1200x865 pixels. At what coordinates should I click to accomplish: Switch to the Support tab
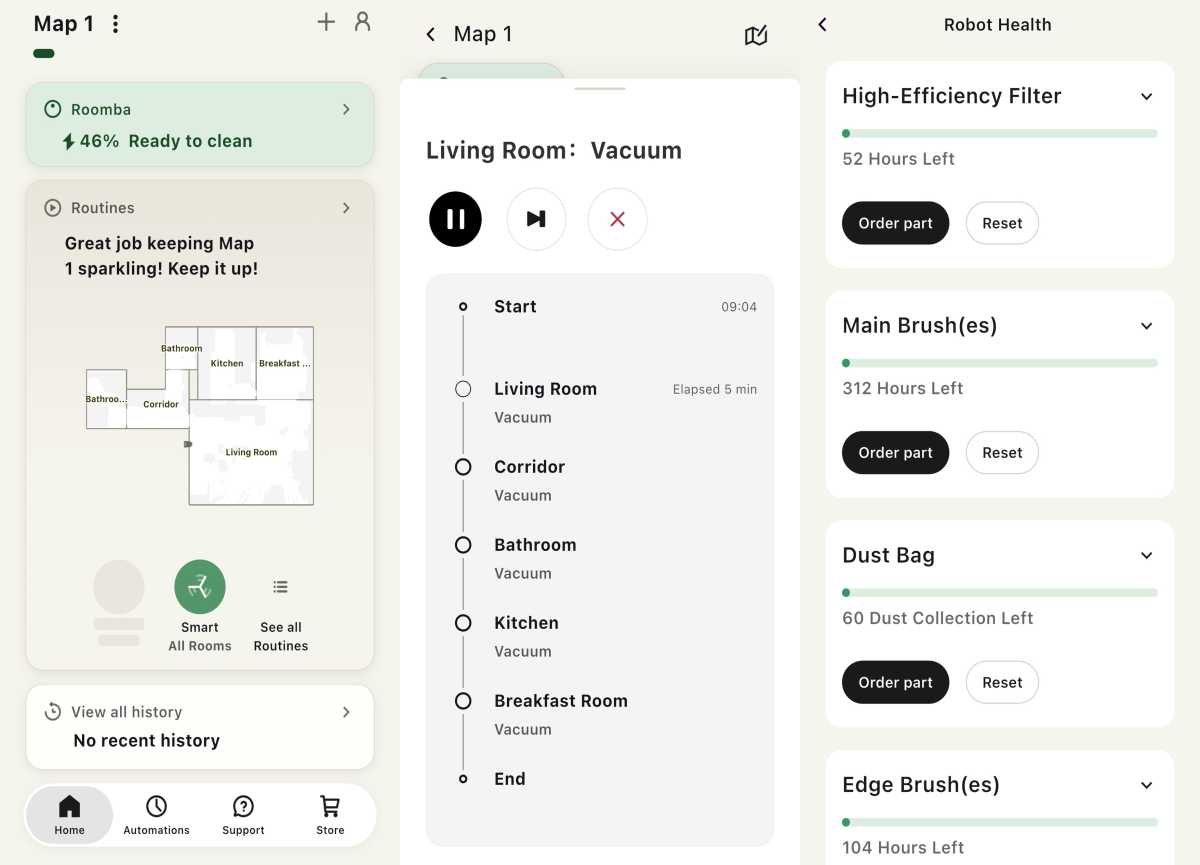point(243,815)
